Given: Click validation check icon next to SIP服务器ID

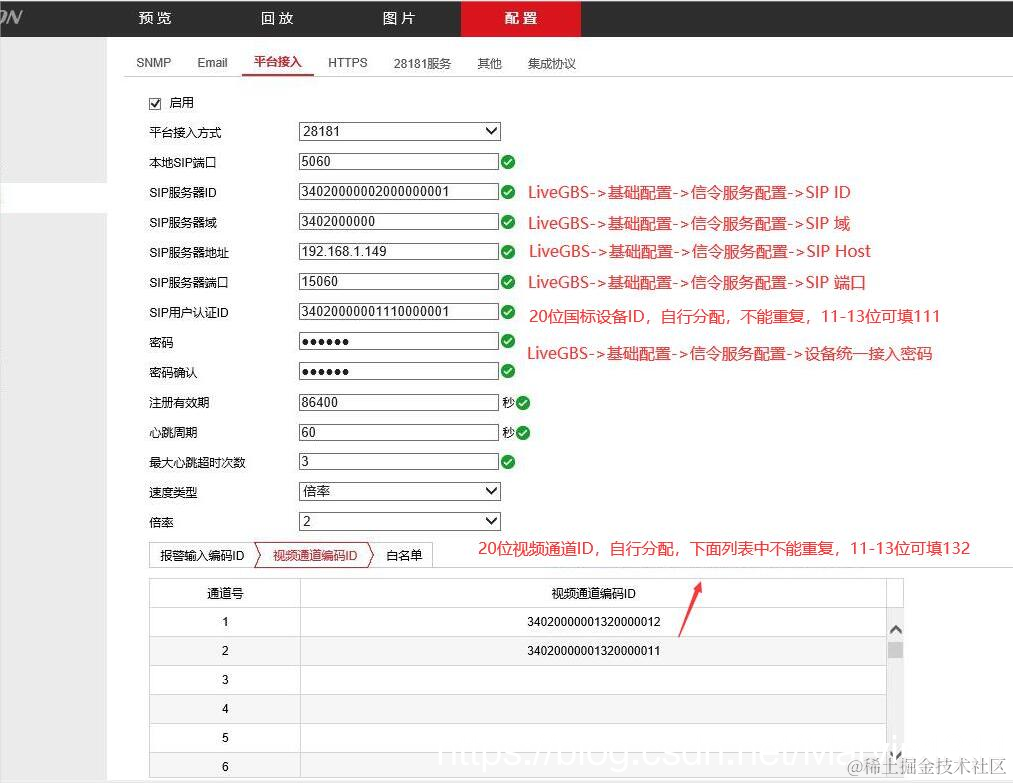Looking at the screenshot, I should (x=507, y=192).
